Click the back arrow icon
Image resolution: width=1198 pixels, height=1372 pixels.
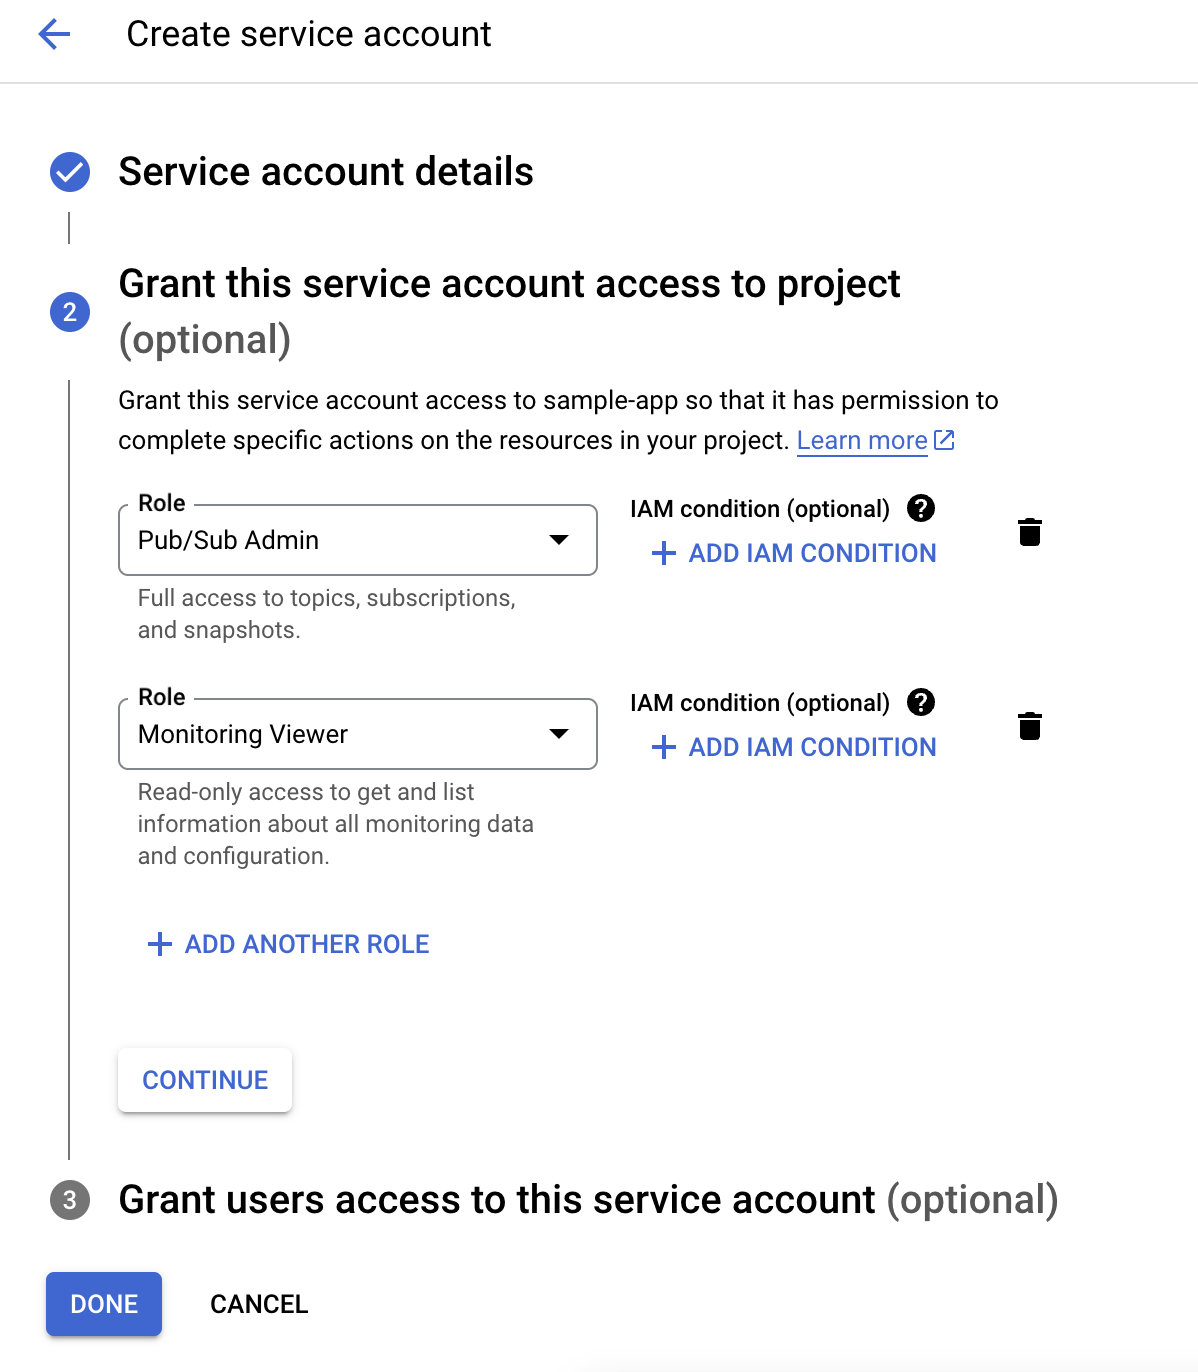pos(54,35)
